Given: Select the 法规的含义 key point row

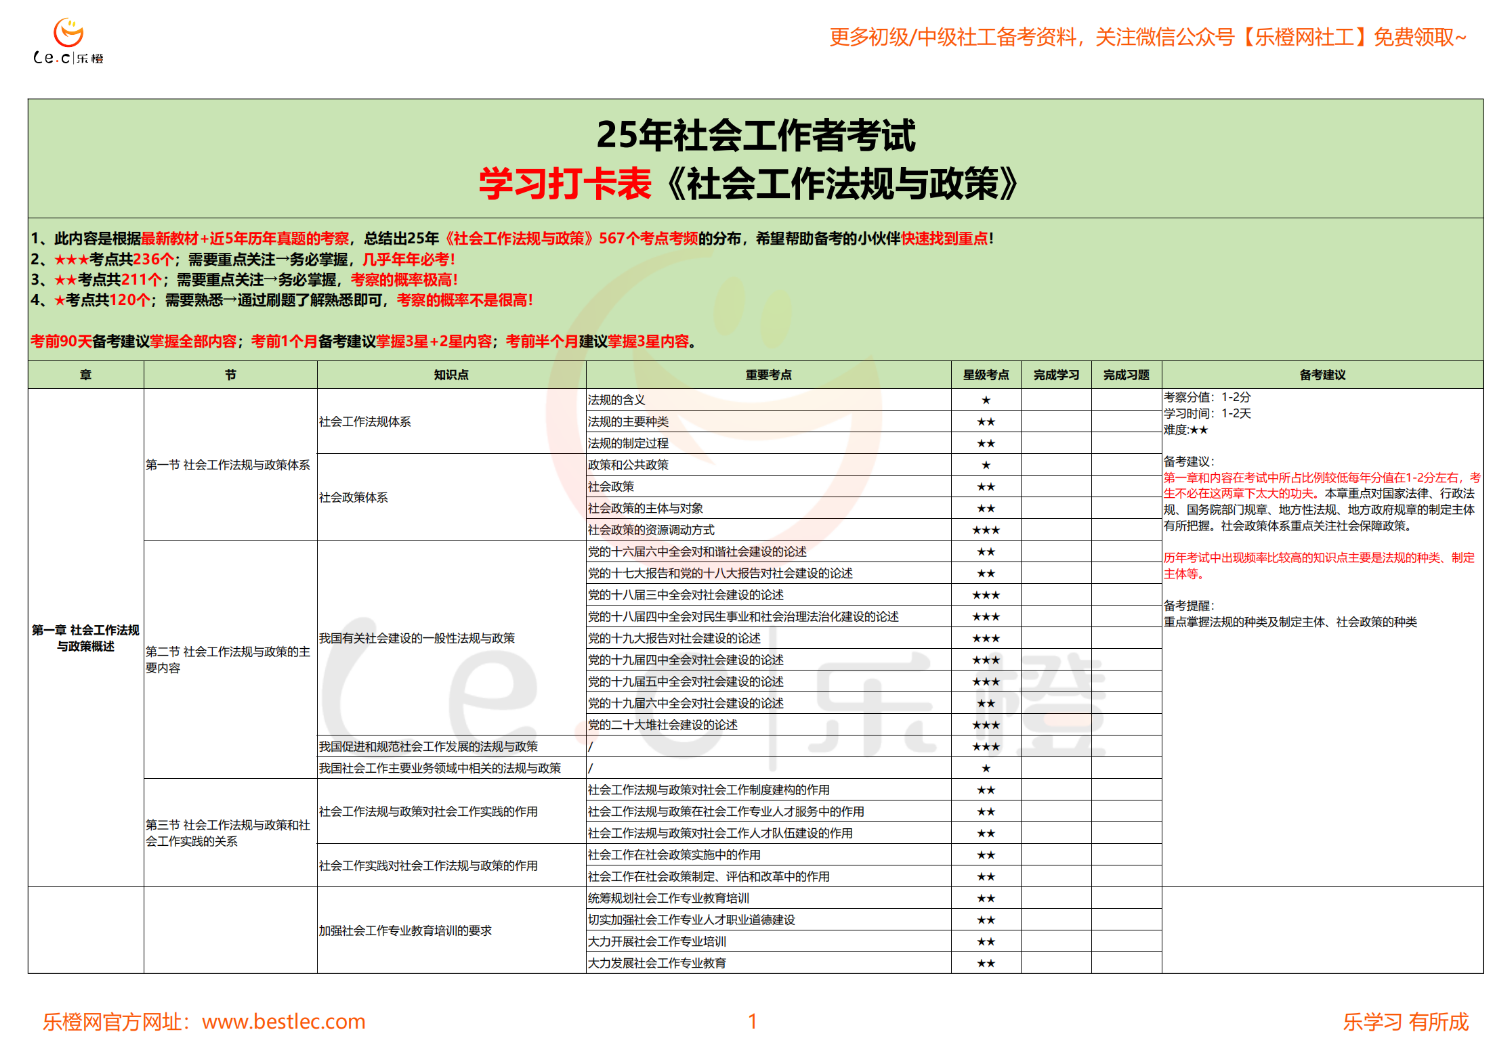Looking at the screenshot, I should pyautogui.click(x=769, y=400).
